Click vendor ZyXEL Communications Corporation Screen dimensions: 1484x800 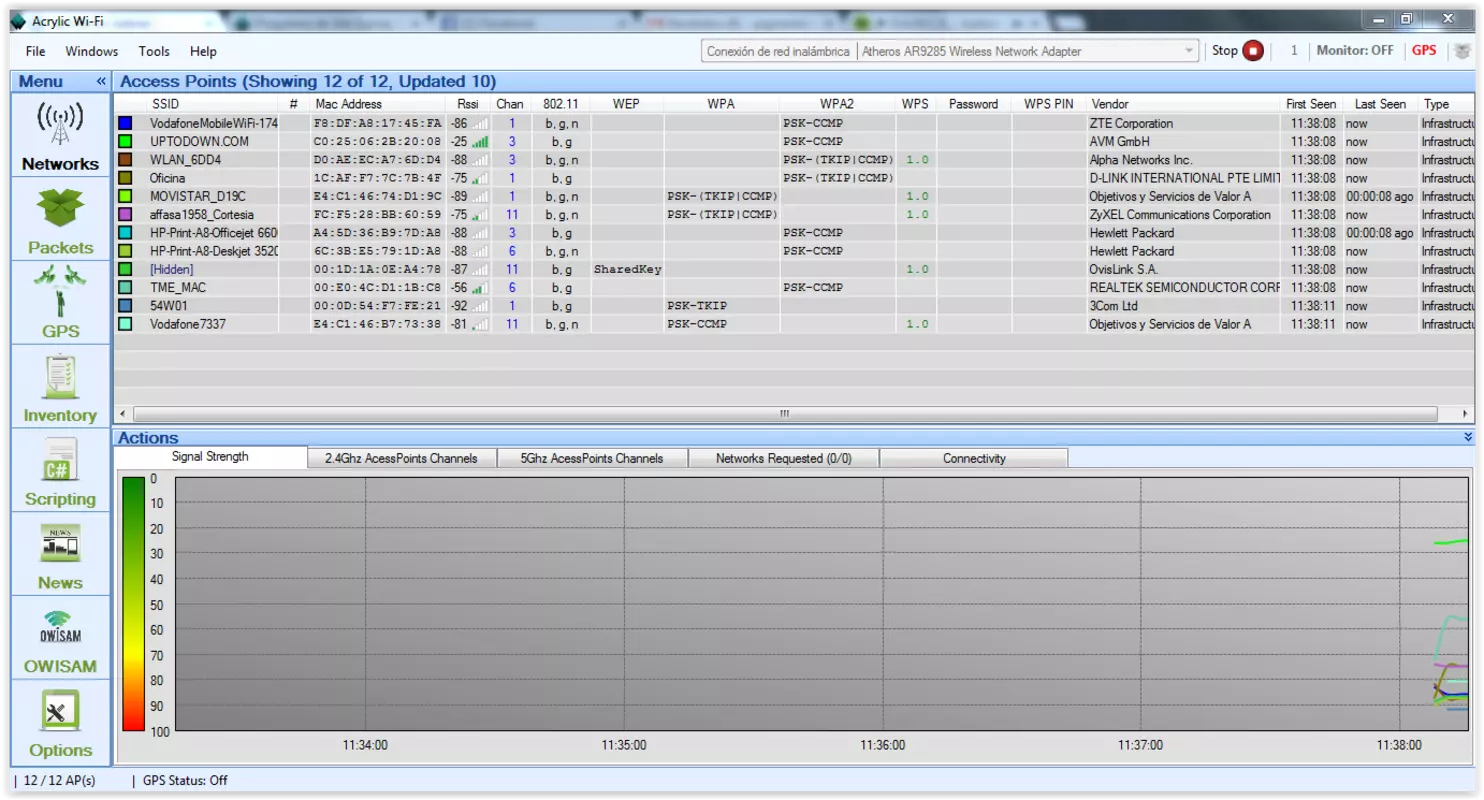1180,215
